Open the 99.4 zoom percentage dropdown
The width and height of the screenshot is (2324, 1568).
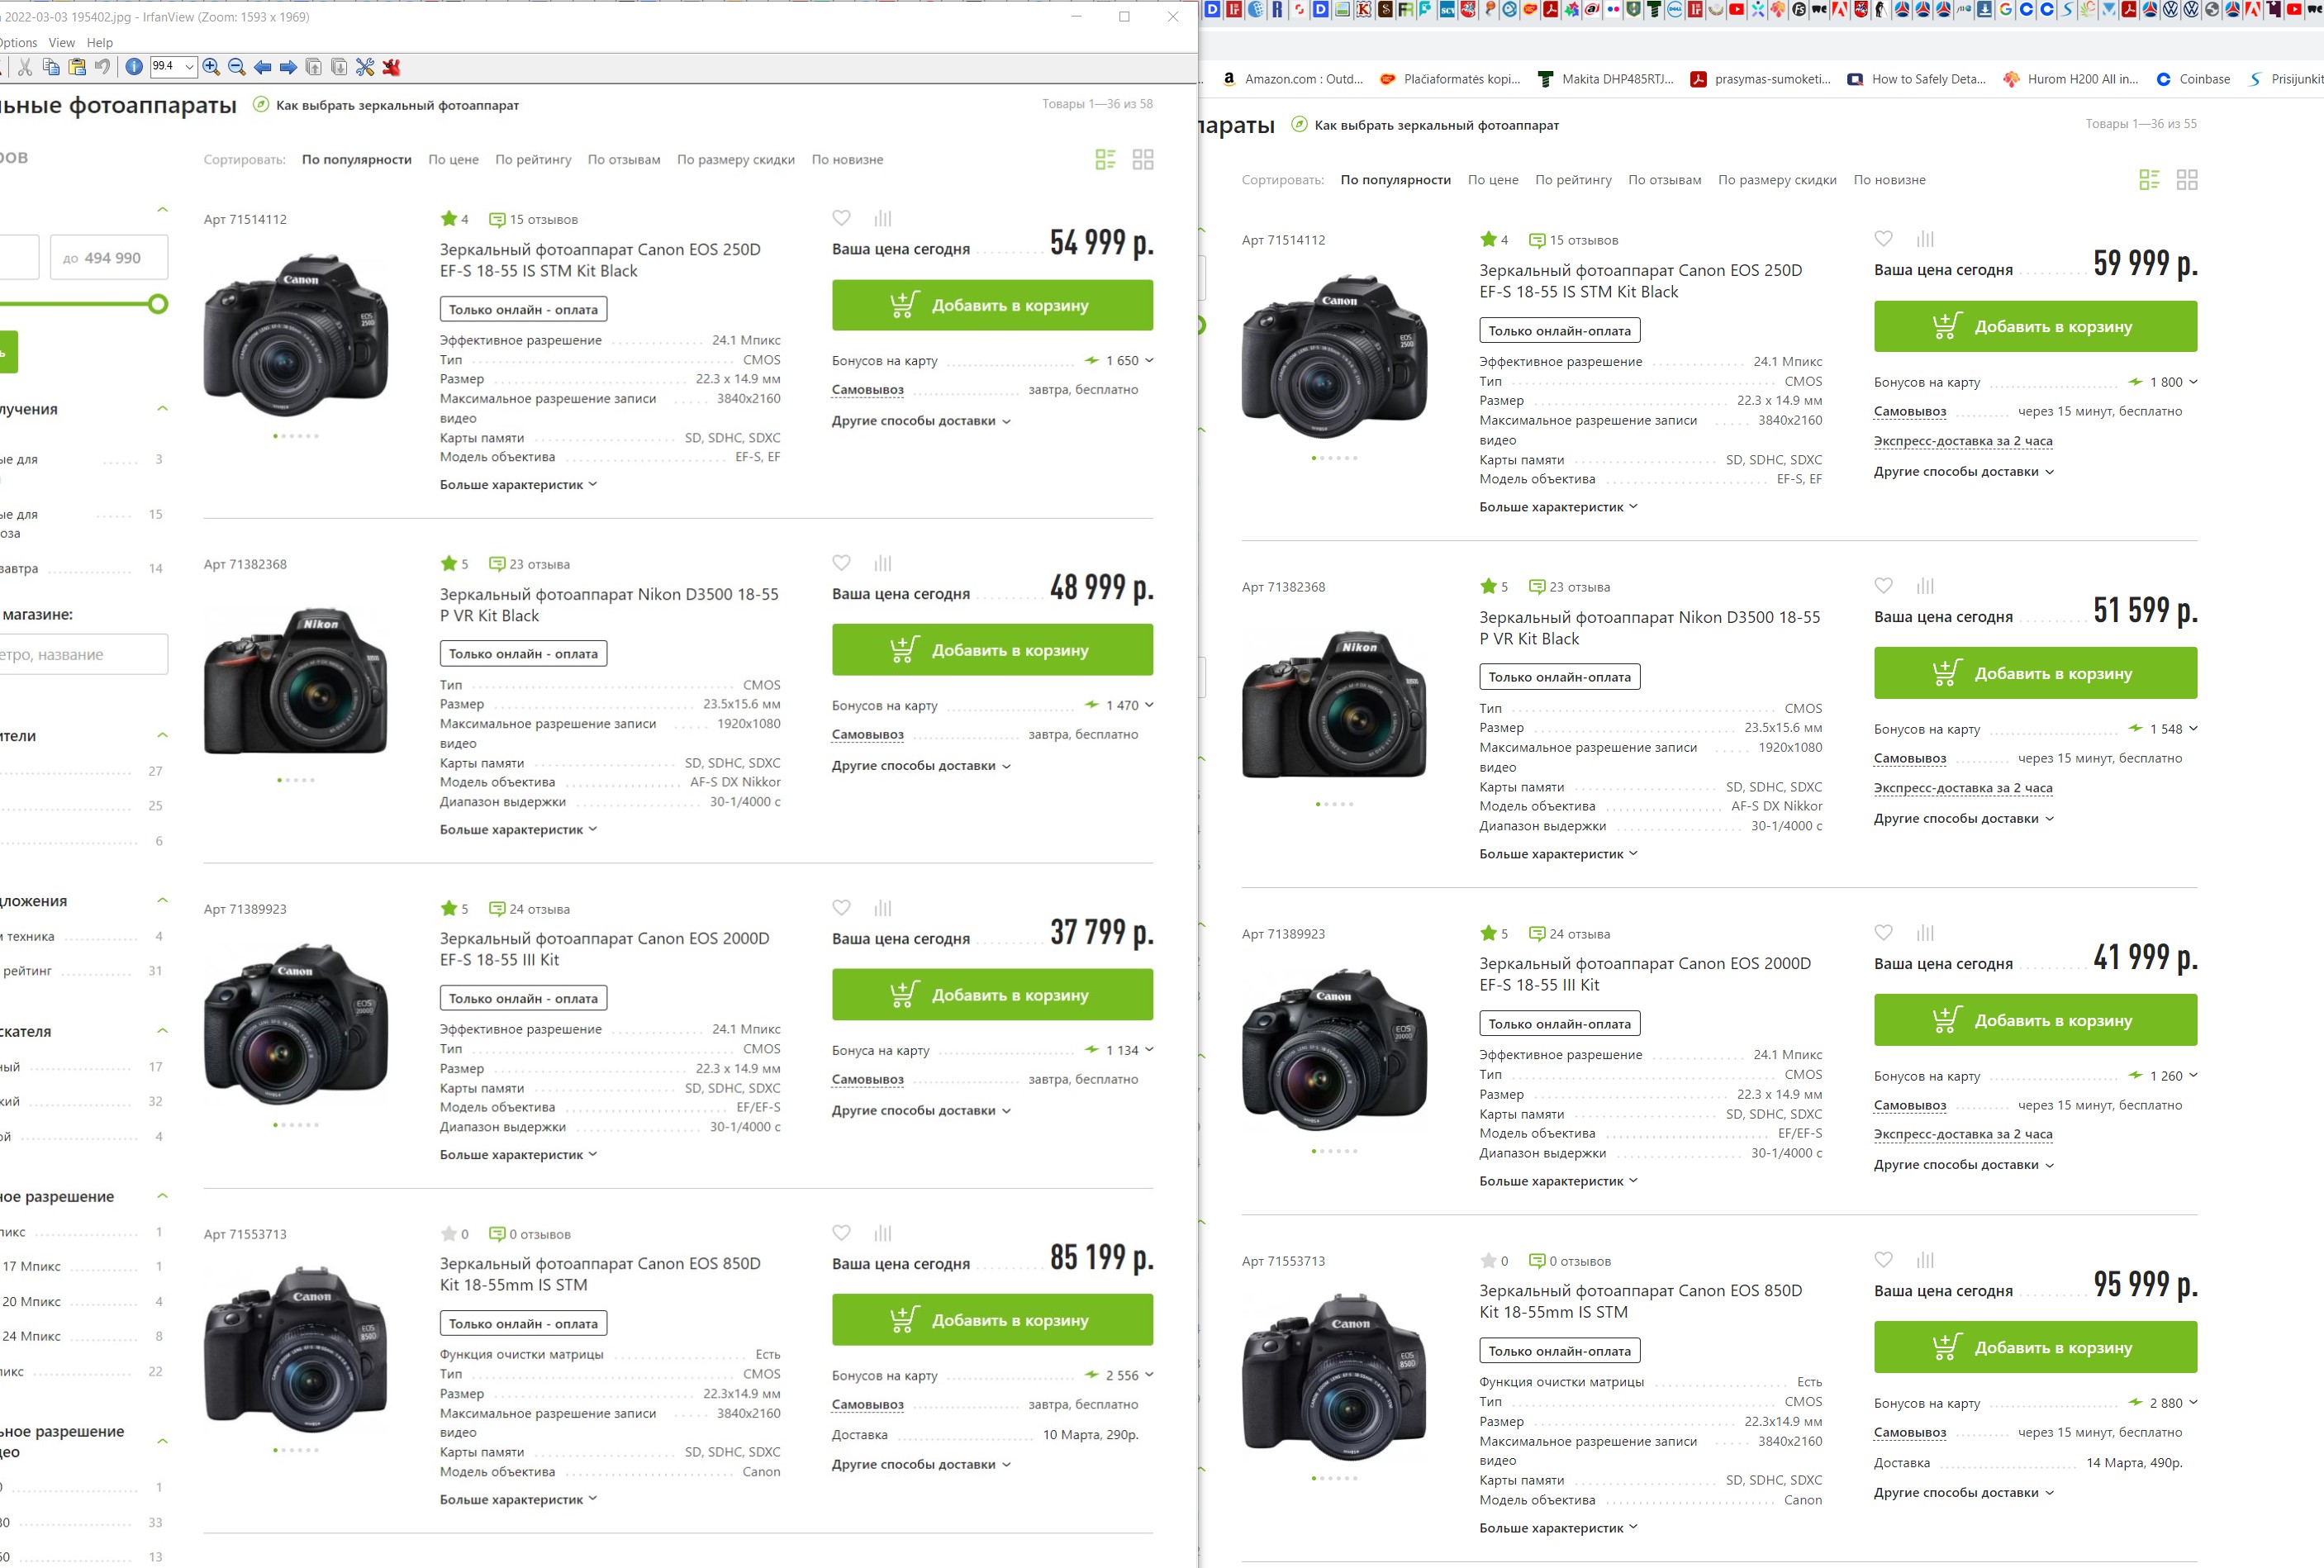tap(189, 67)
